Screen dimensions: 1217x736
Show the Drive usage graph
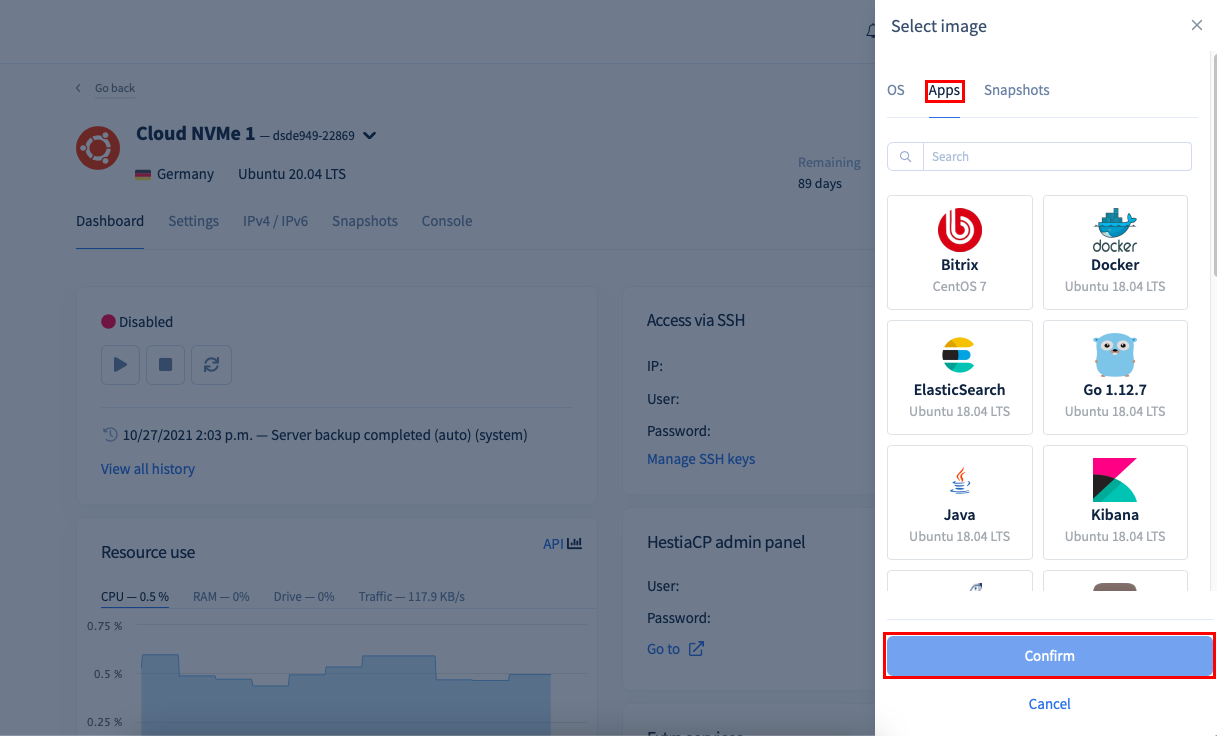pyautogui.click(x=304, y=597)
